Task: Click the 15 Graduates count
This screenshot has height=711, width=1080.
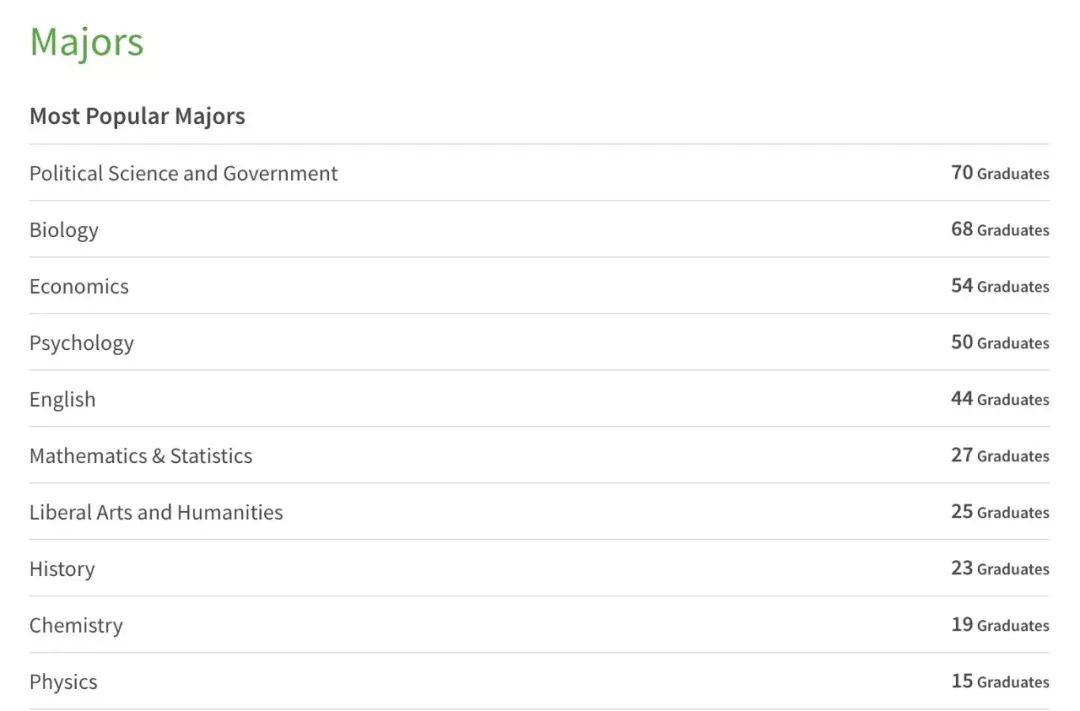Action: pyautogui.click(x=999, y=682)
